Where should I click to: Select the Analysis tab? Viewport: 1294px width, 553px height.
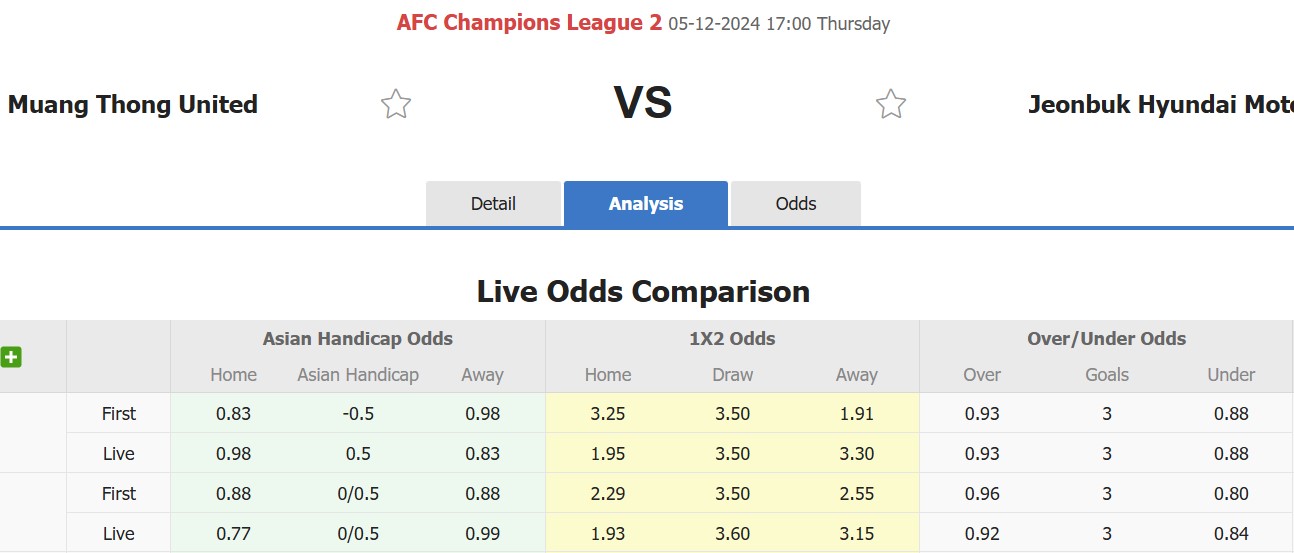coord(646,204)
